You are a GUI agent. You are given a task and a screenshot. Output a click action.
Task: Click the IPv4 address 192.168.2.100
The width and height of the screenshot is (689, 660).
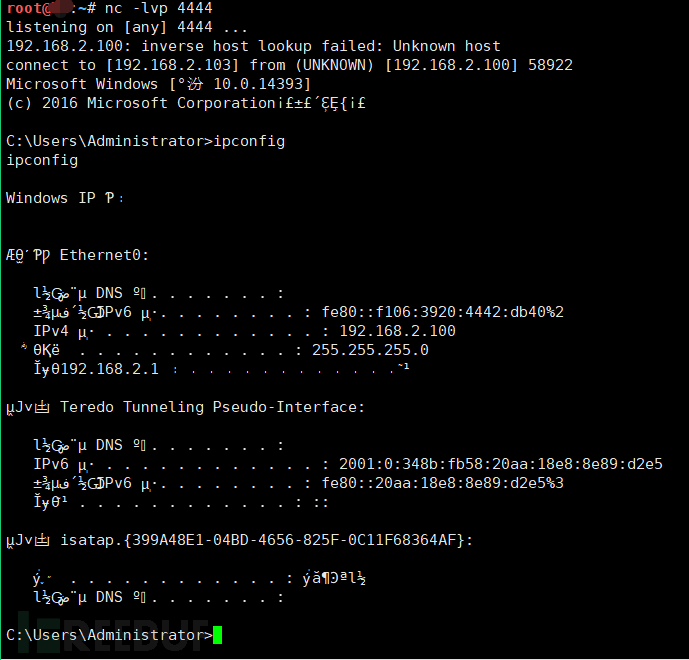point(397,330)
